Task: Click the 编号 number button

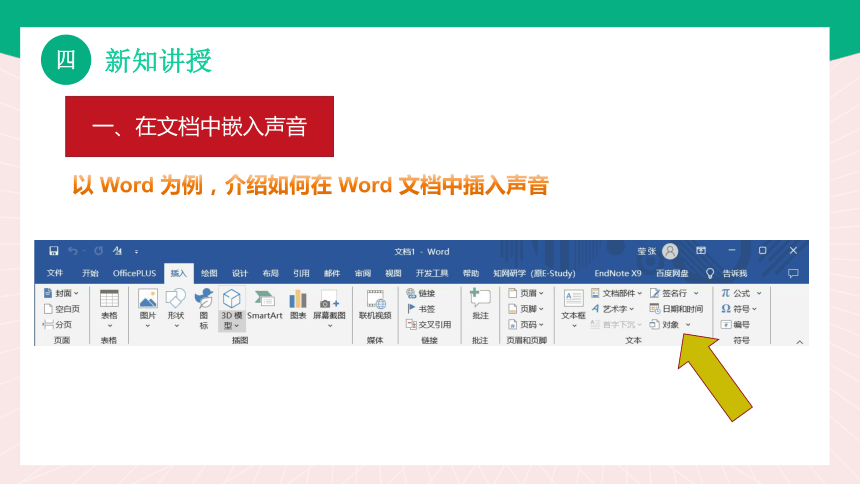Action: pyautogui.click(x=735, y=324)
